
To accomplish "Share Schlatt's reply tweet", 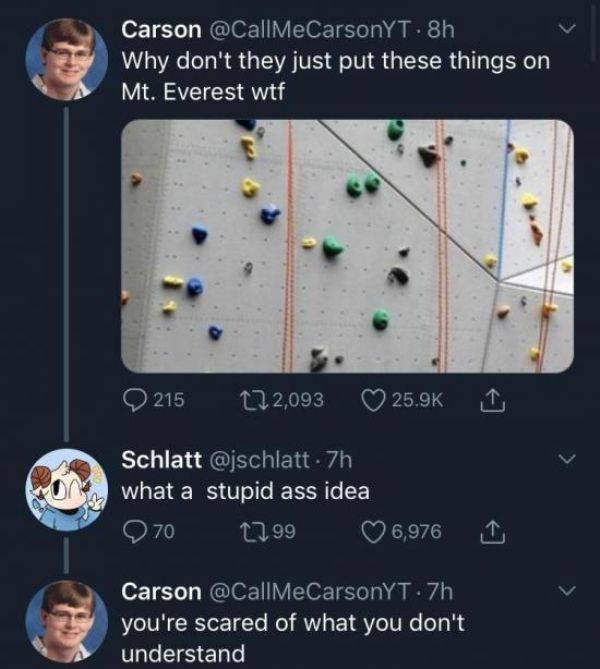I will [x=495, y=529].
